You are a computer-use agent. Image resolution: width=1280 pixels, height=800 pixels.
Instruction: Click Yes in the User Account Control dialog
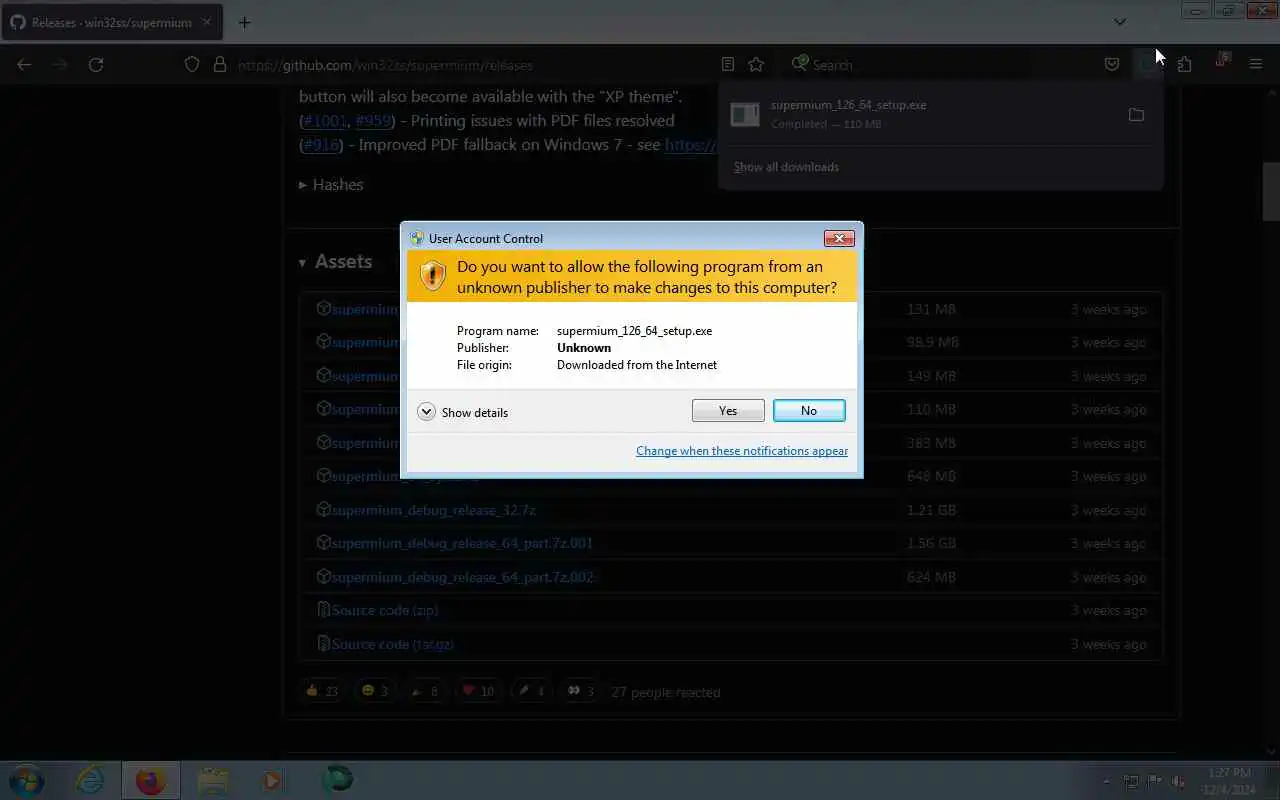[x=728, y=411]
